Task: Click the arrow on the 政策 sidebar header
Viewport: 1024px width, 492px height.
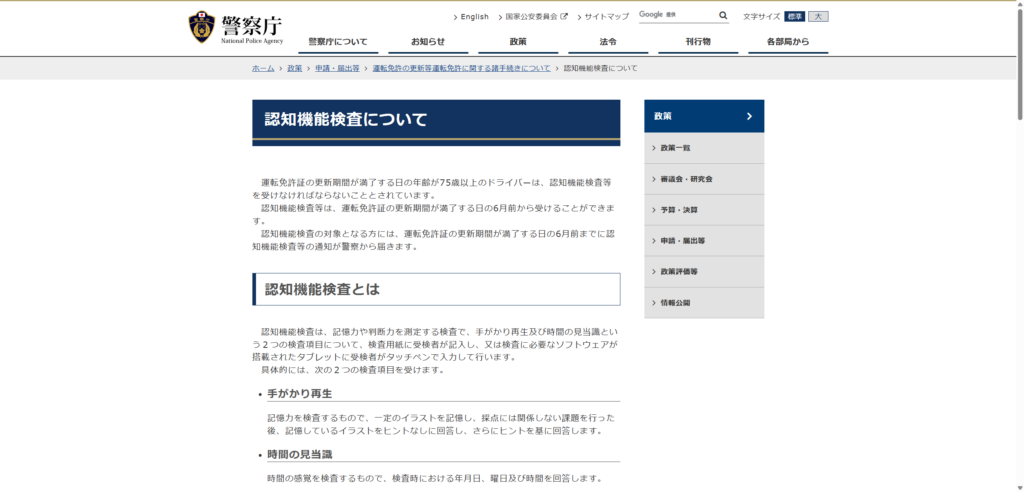Action: [x=748, y=116]
